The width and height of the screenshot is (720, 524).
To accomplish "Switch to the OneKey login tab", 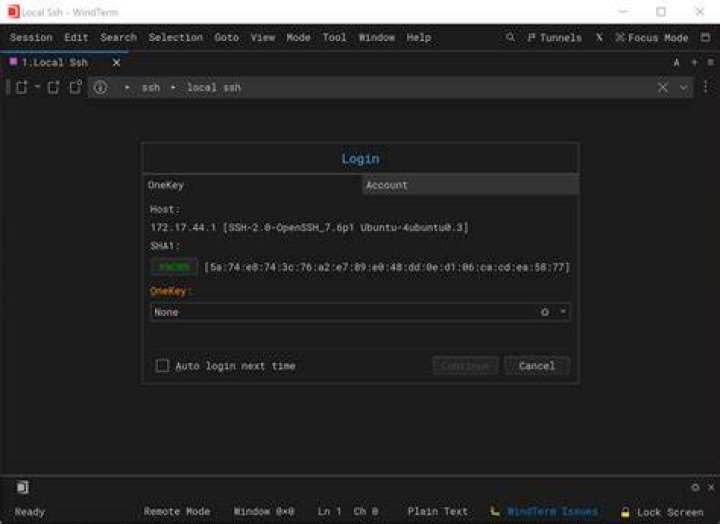I will pyautogui.click(x=252, y=185).
